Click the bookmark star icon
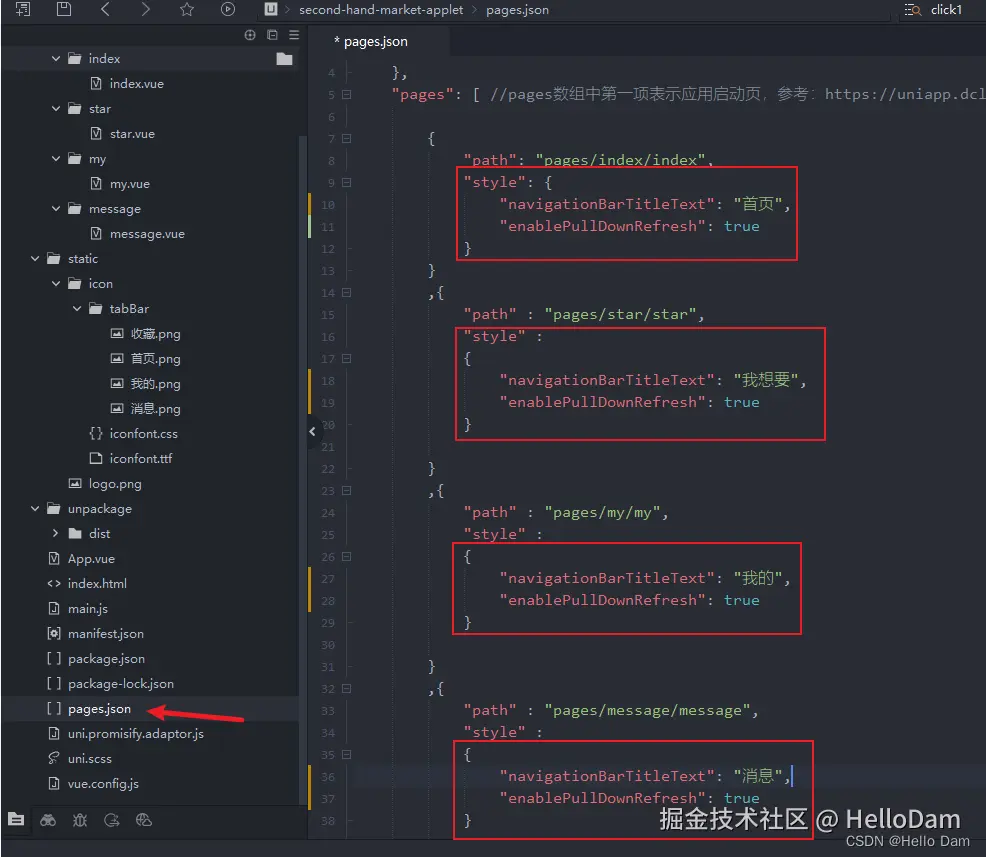 pyautogui.click(x=187, y=9)
